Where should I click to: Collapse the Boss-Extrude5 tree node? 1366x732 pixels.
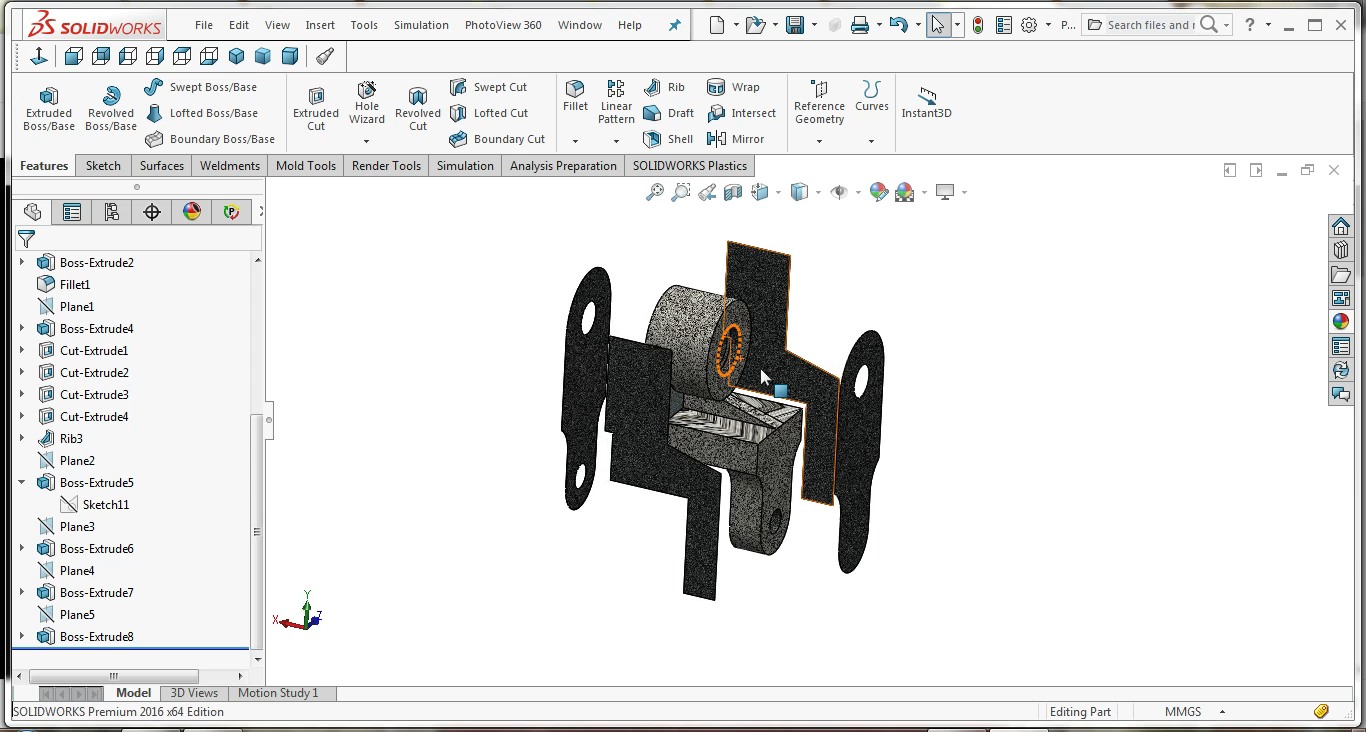click(x=22, y=483)
